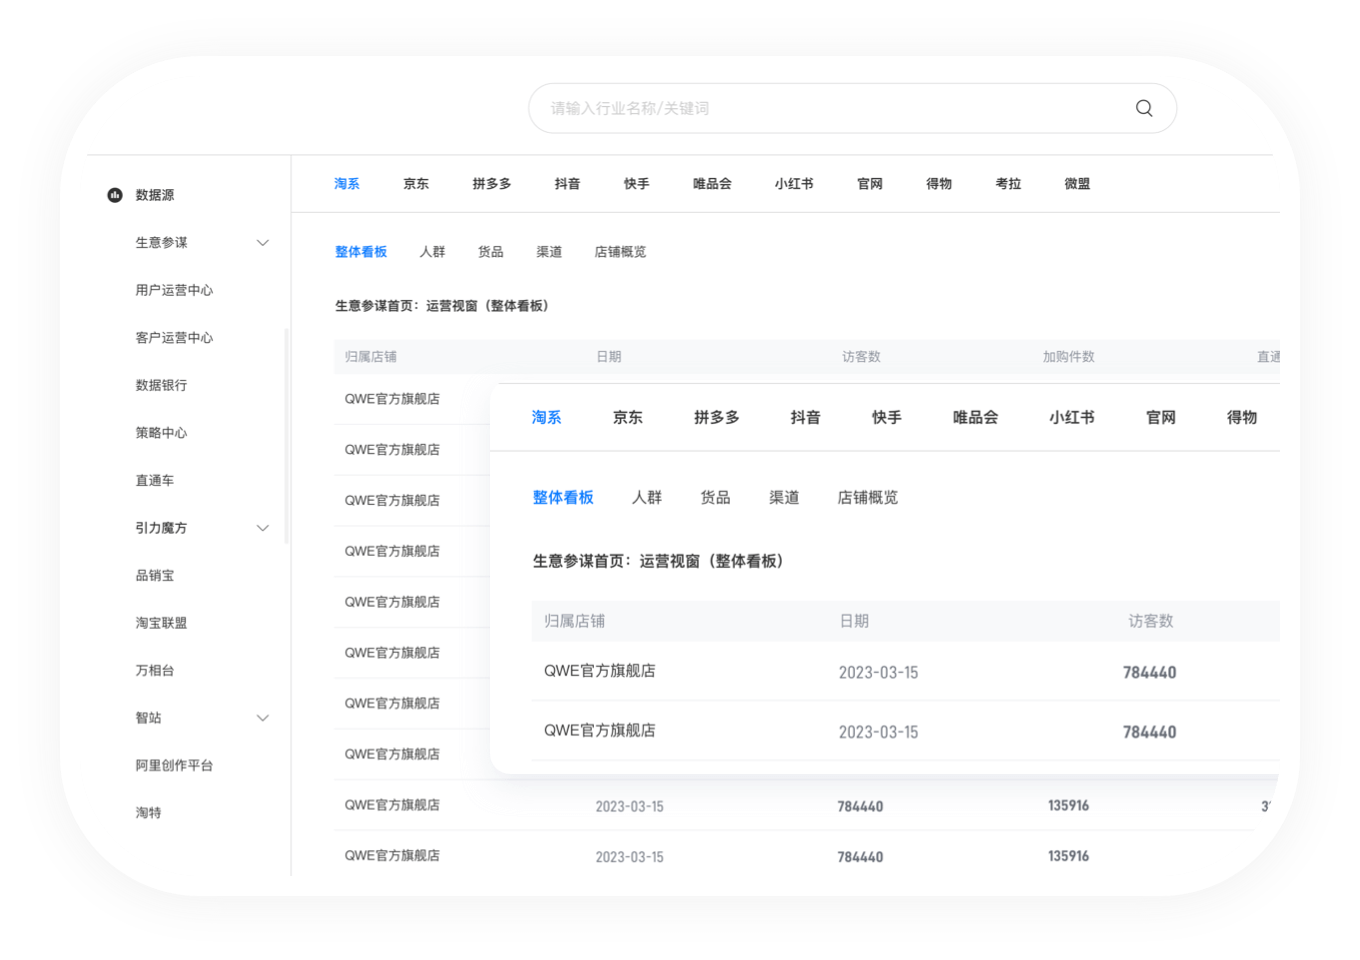Open 客户运营中心 in the sidebar
The height and width of the screenshot is (960, 1360).
pos(174,338)
